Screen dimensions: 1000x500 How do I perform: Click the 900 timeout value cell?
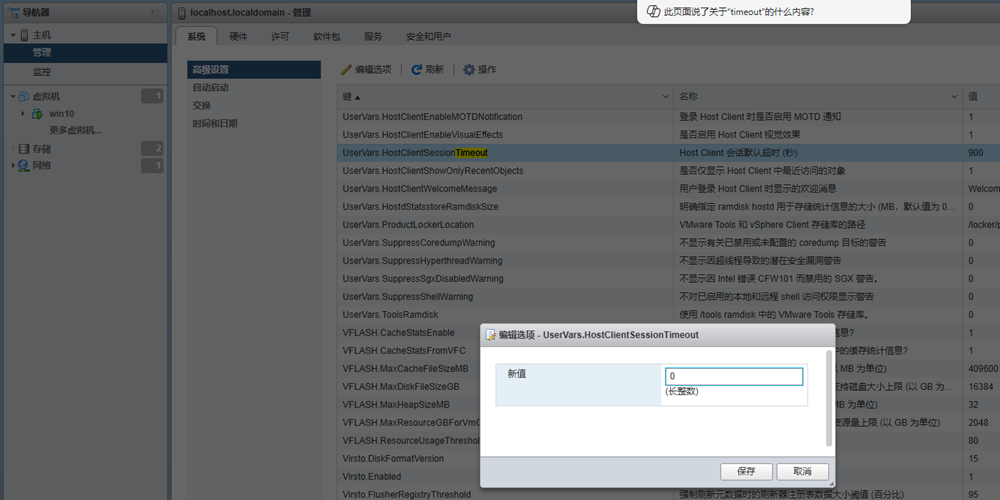tap(982, 153)
